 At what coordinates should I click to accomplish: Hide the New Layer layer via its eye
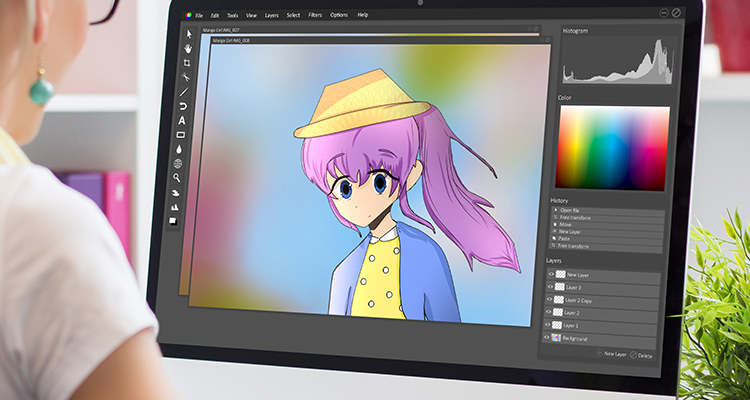pyautogui.click(x=551, y=274)
